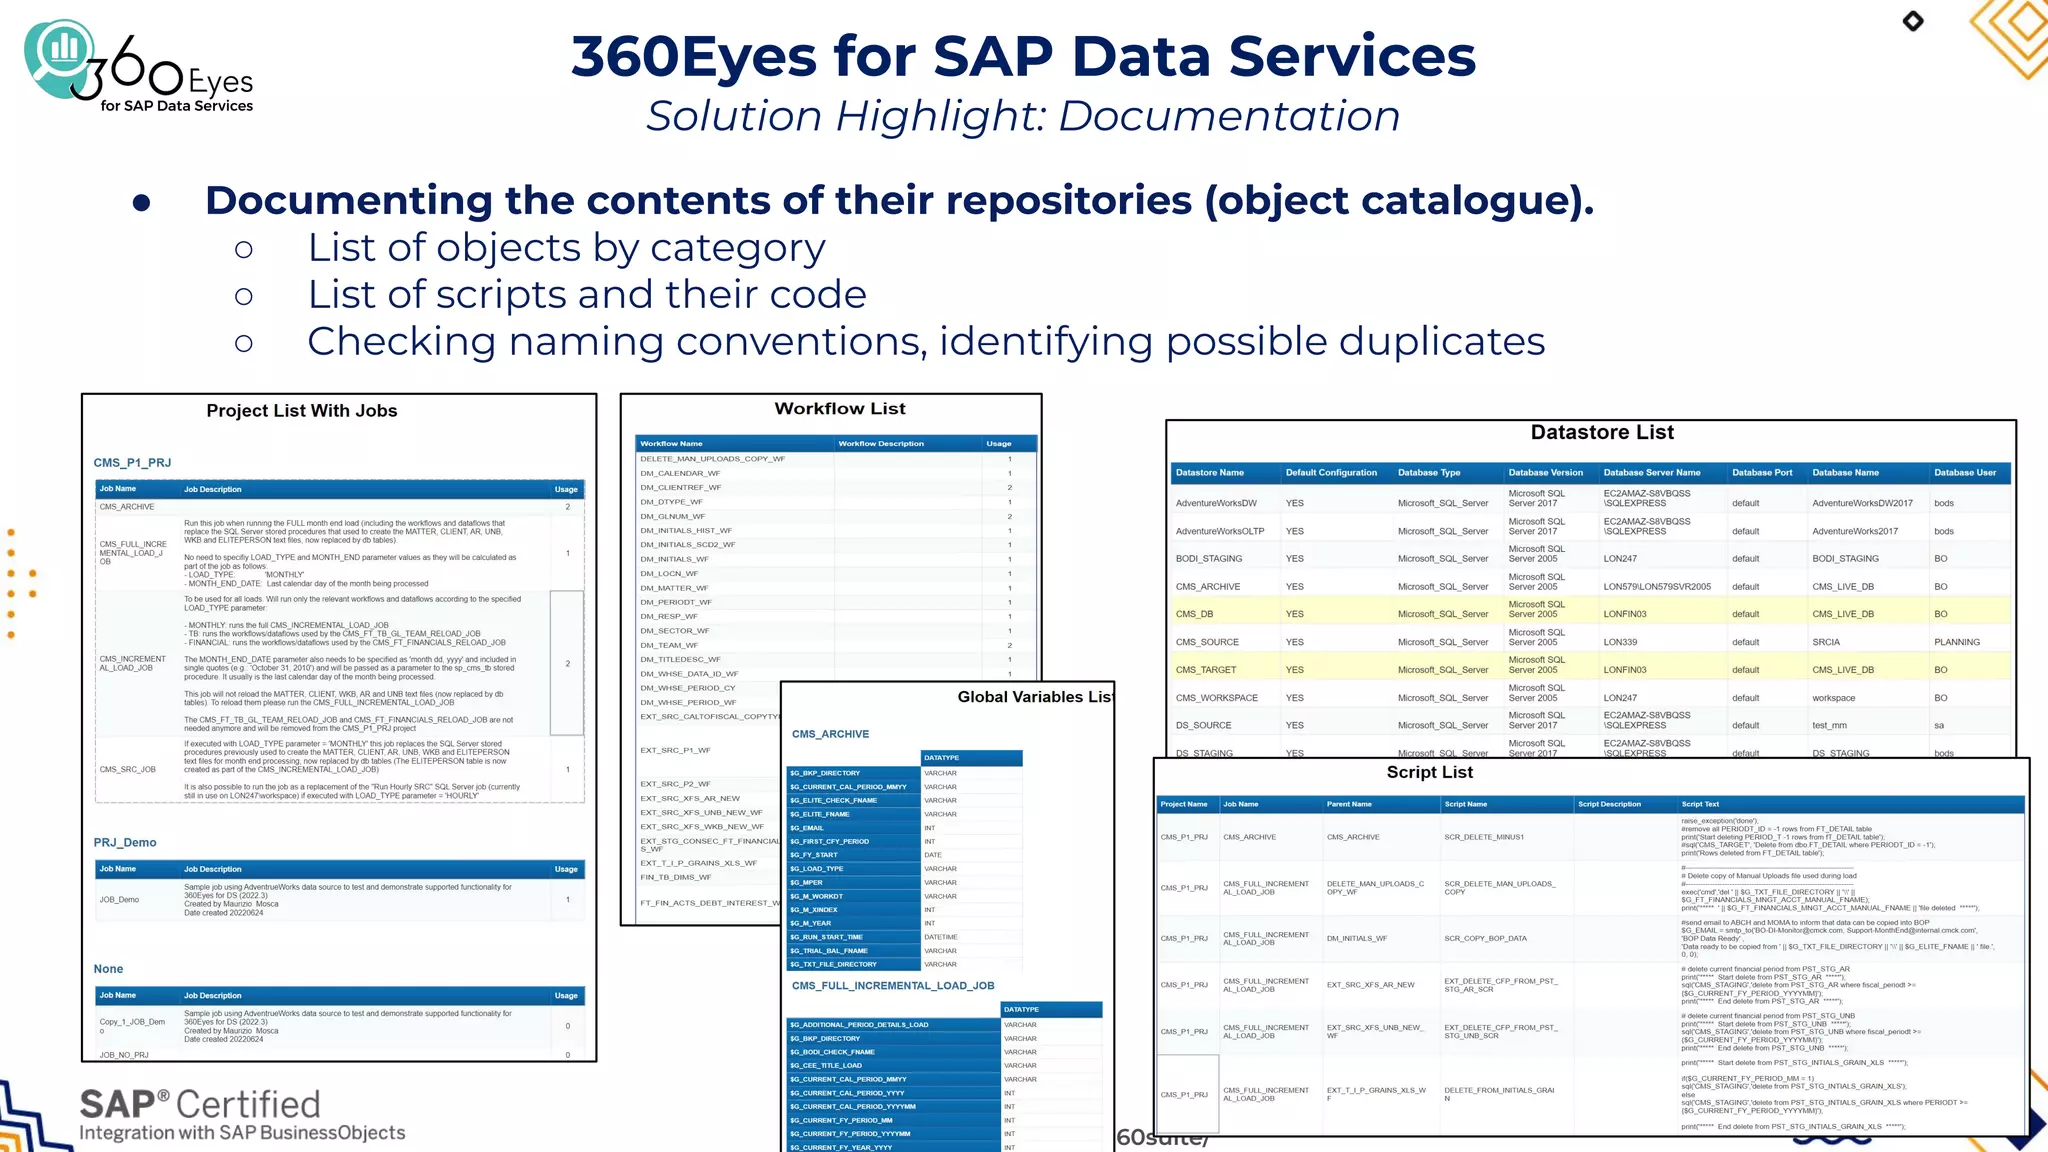This screenshot has width=2048, height=1152.
Task: Open the Project List With Jobs thumbnail
Action: pyautogui.click(x=301, y=411)
